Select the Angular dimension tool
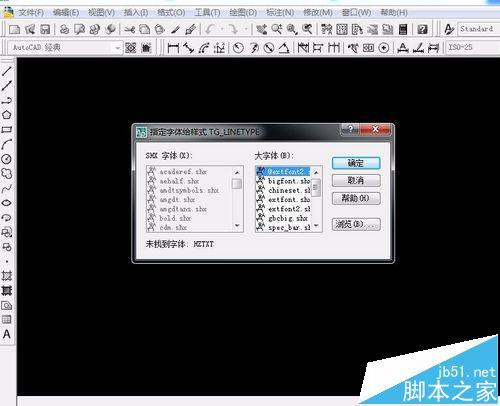Screen dimensions: 500x406 coord(284,48)
